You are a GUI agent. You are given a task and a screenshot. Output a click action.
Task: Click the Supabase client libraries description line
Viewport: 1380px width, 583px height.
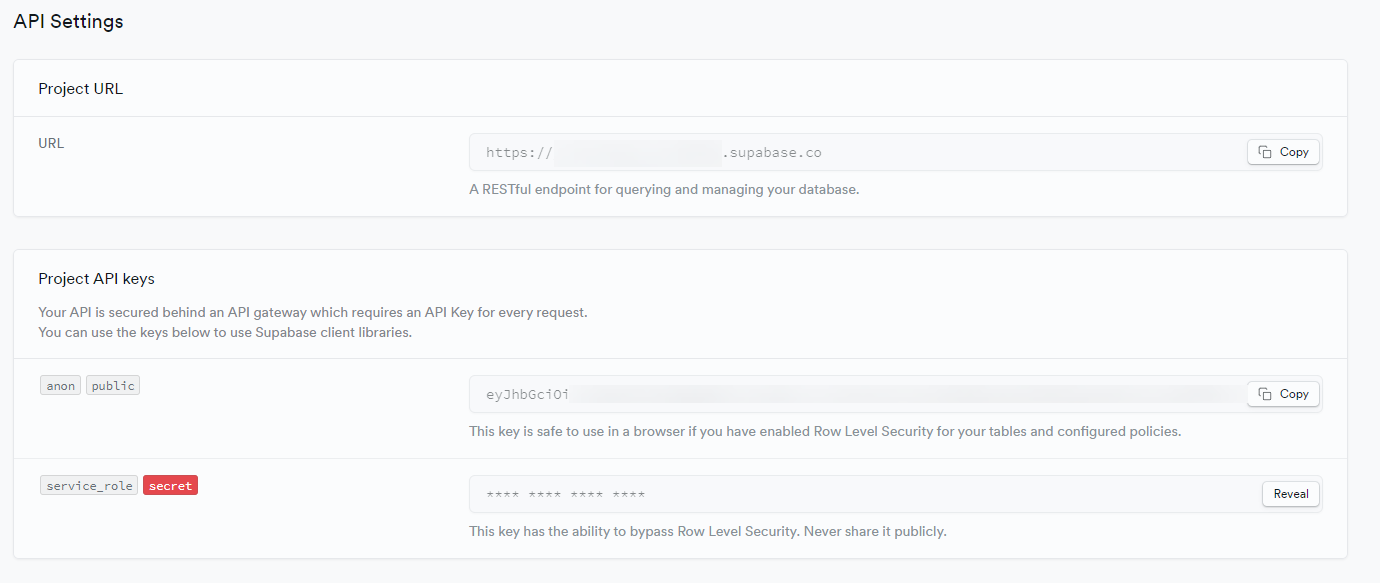pos(225,332)
